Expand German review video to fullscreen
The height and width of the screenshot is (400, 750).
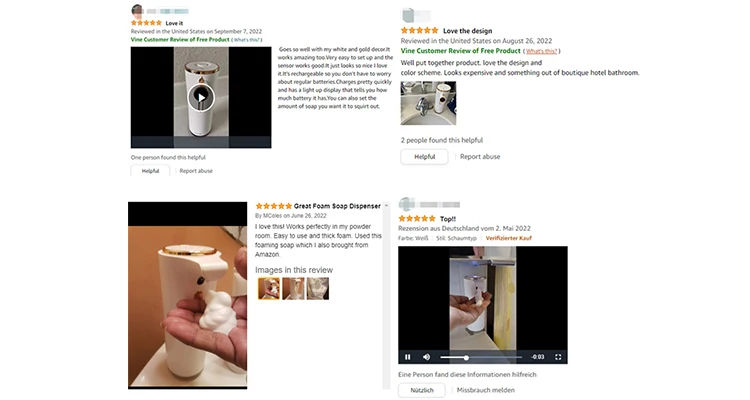tap(558, 357)
